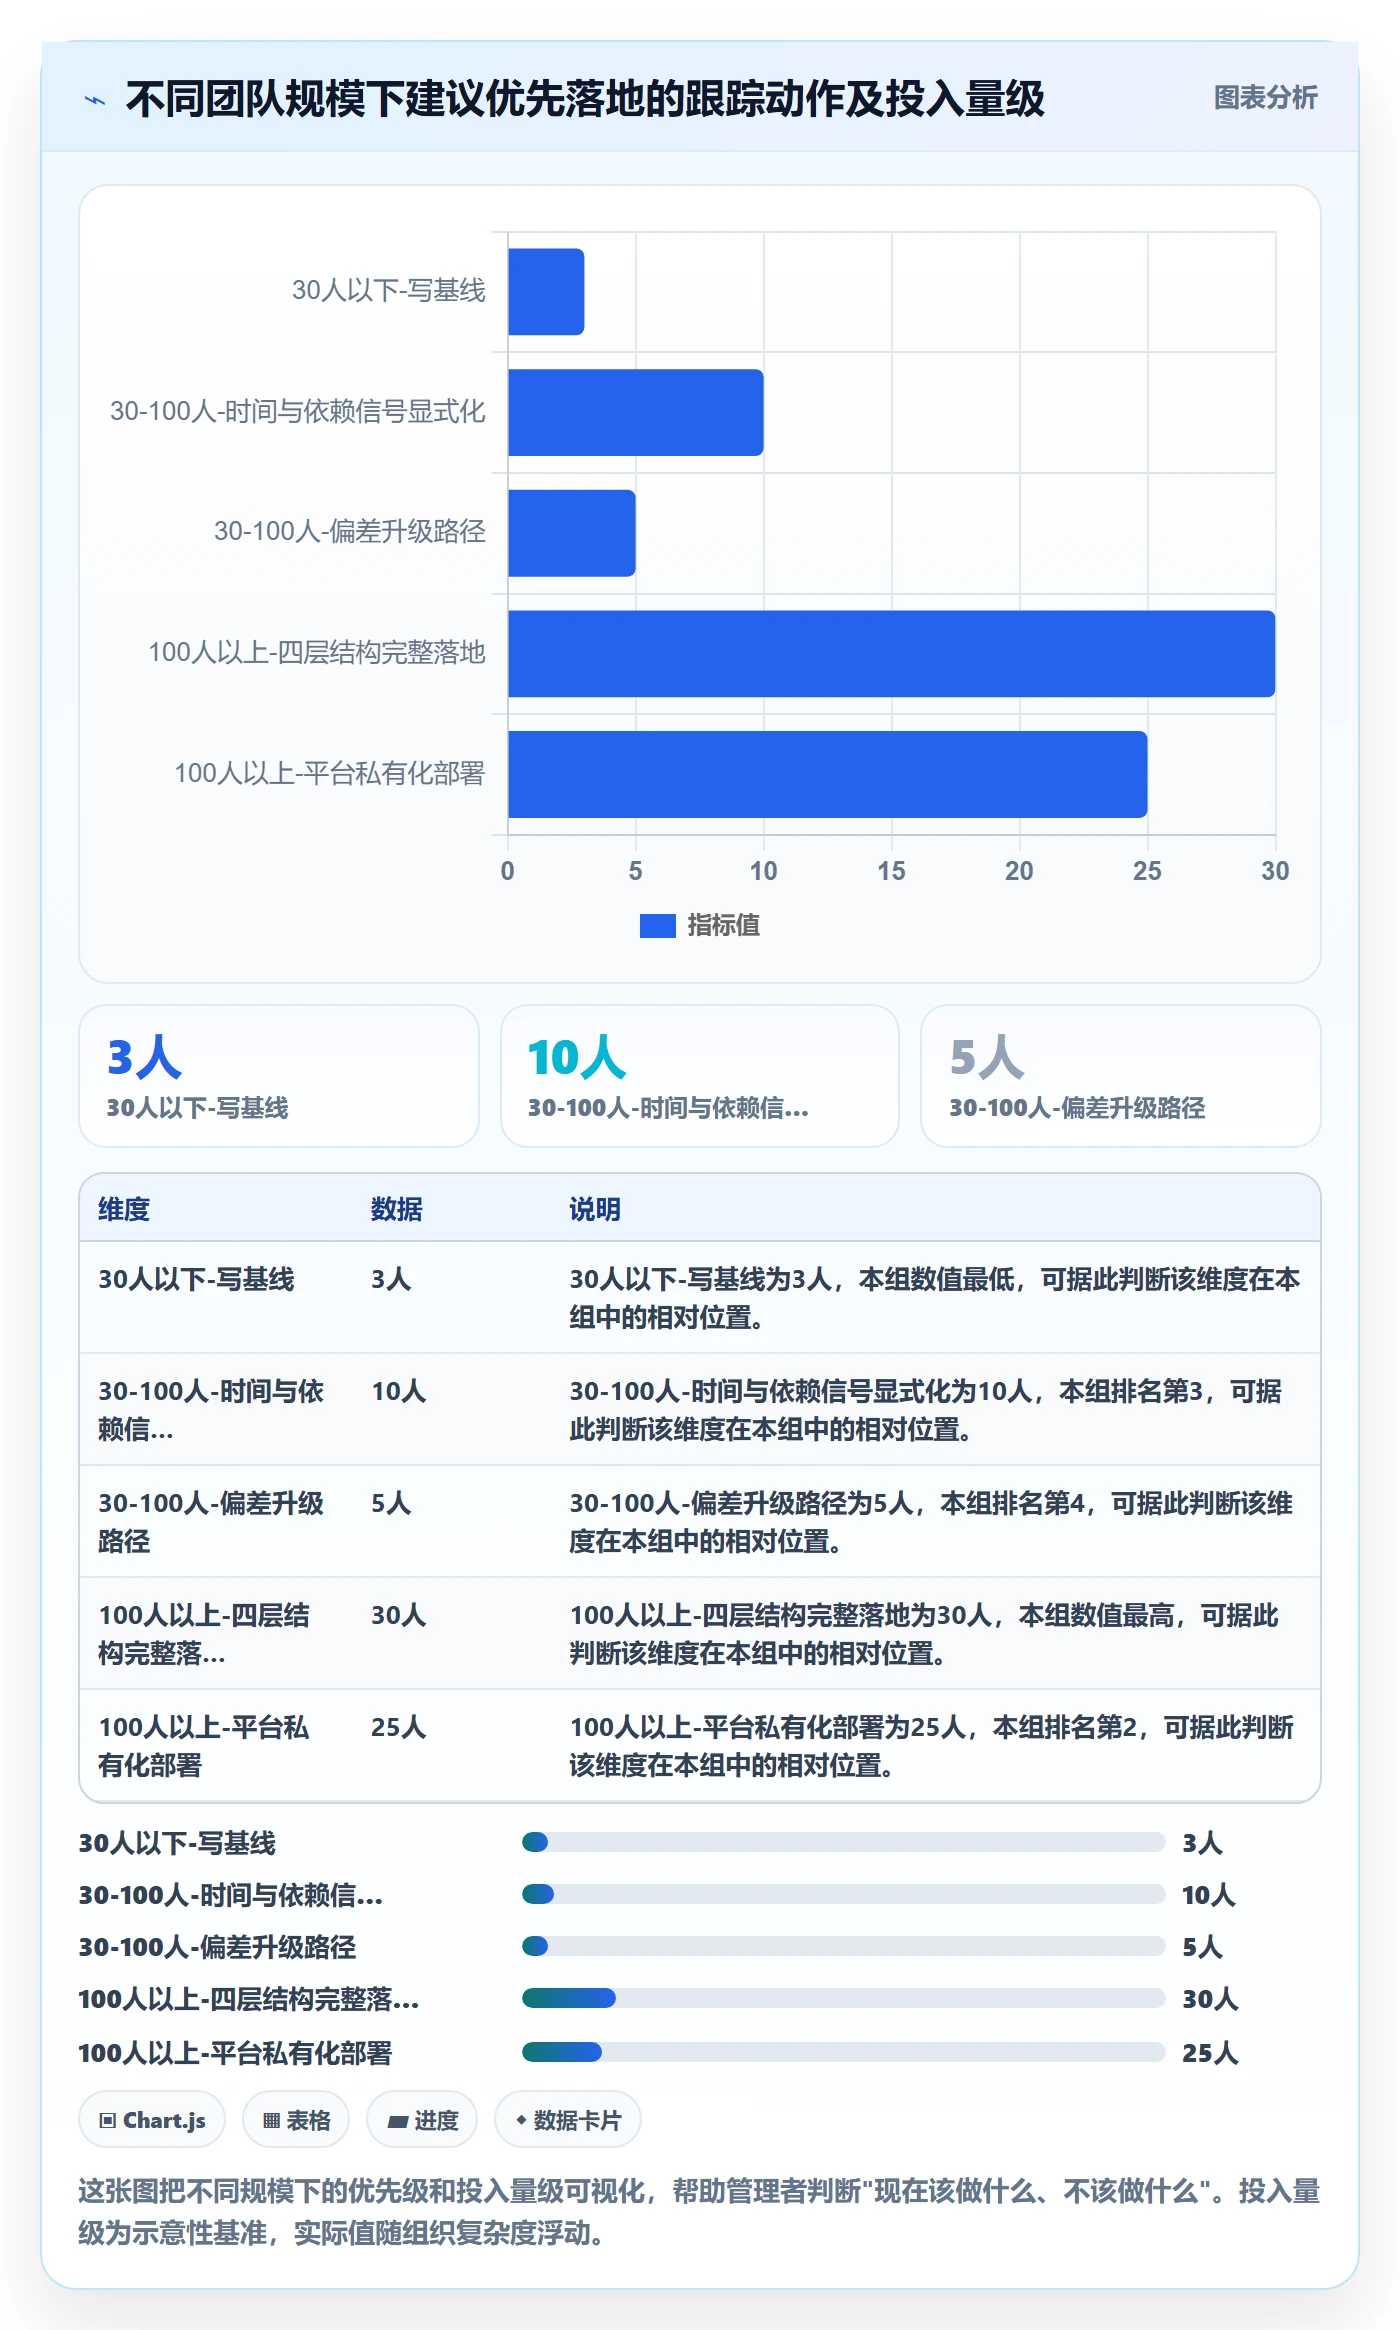Click the 30-100人-偏差升级路径 chart bar
The width and height of the screenshot is (1400, 2330).
[x=572, y=533]
